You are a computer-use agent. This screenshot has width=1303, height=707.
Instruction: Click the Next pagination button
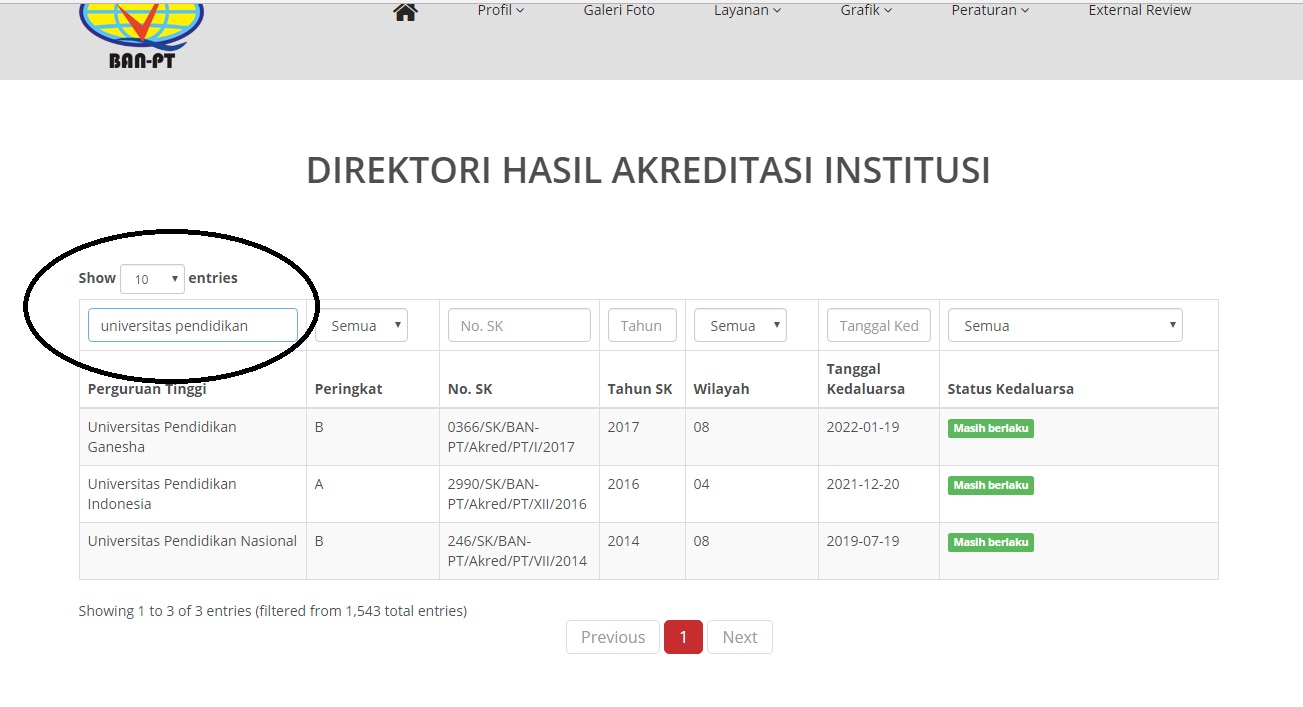coord(739,636)
